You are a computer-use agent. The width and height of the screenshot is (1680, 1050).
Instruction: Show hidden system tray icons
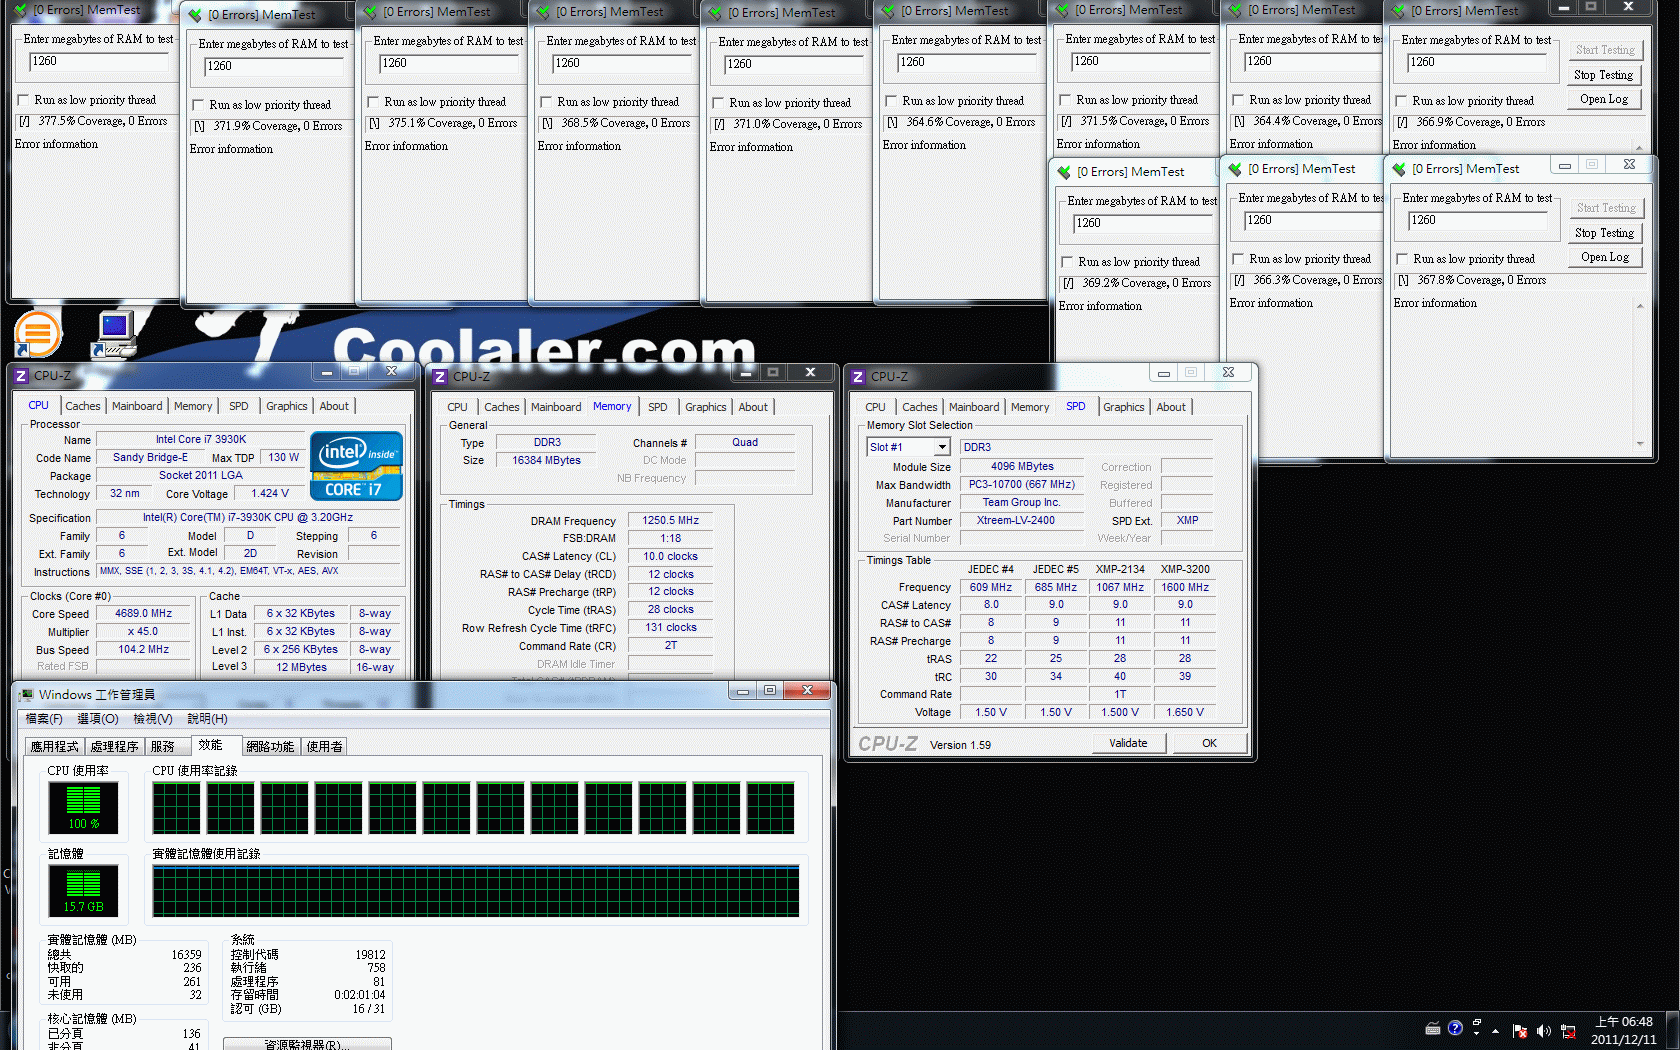pos(1496,1031)
